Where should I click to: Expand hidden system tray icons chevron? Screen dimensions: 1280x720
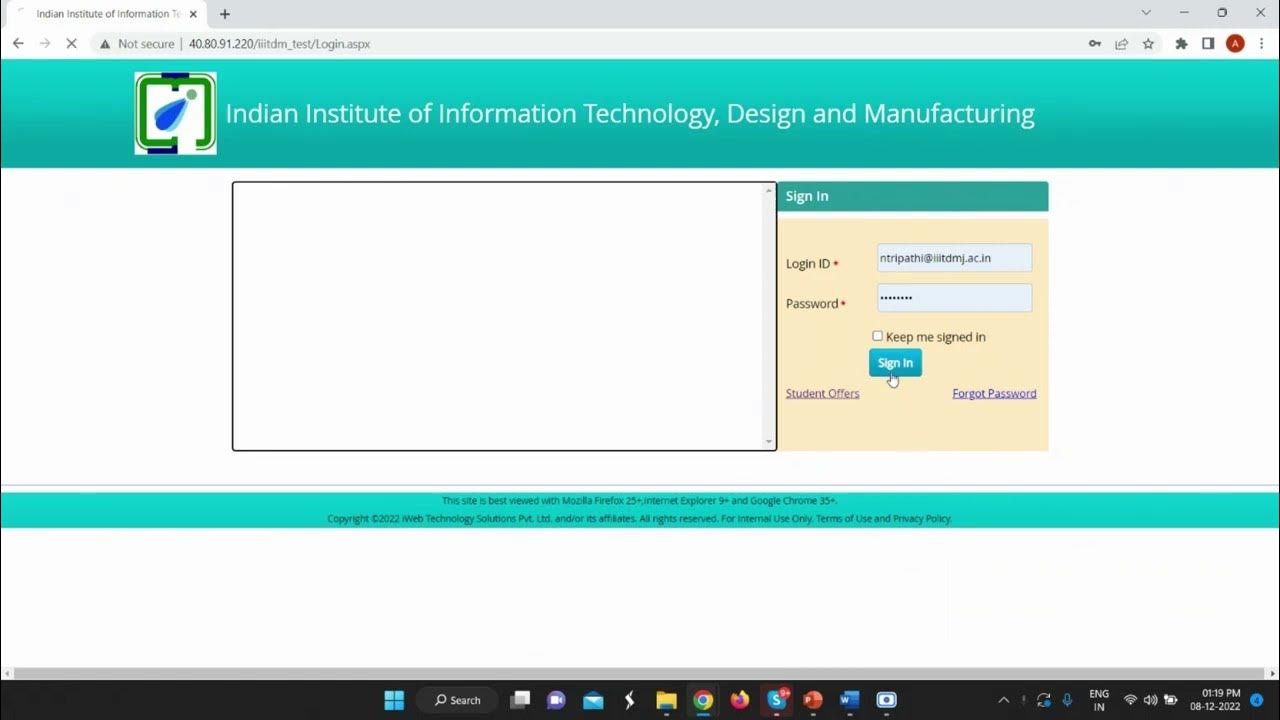click(x=1004, y=700)
